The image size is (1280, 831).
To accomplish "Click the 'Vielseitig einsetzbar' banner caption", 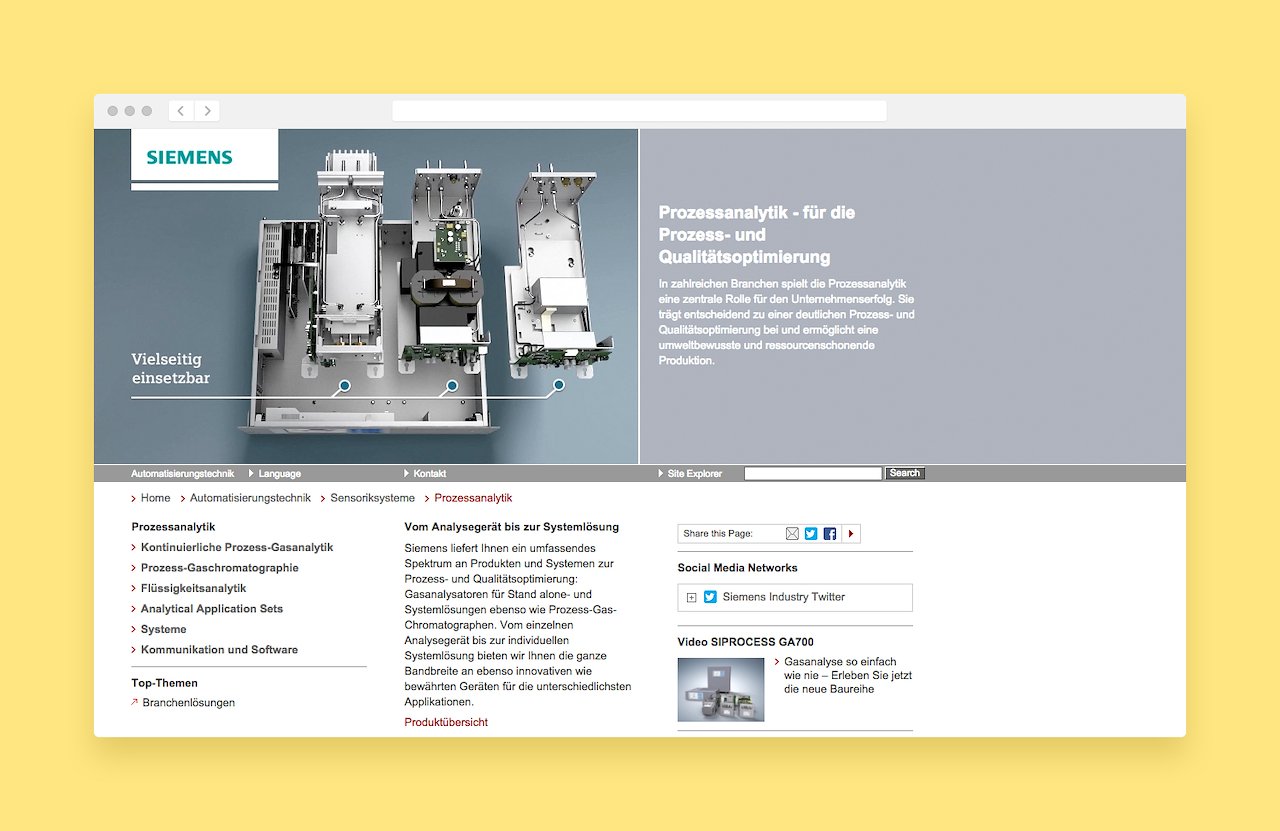I will tap(171, 368).
